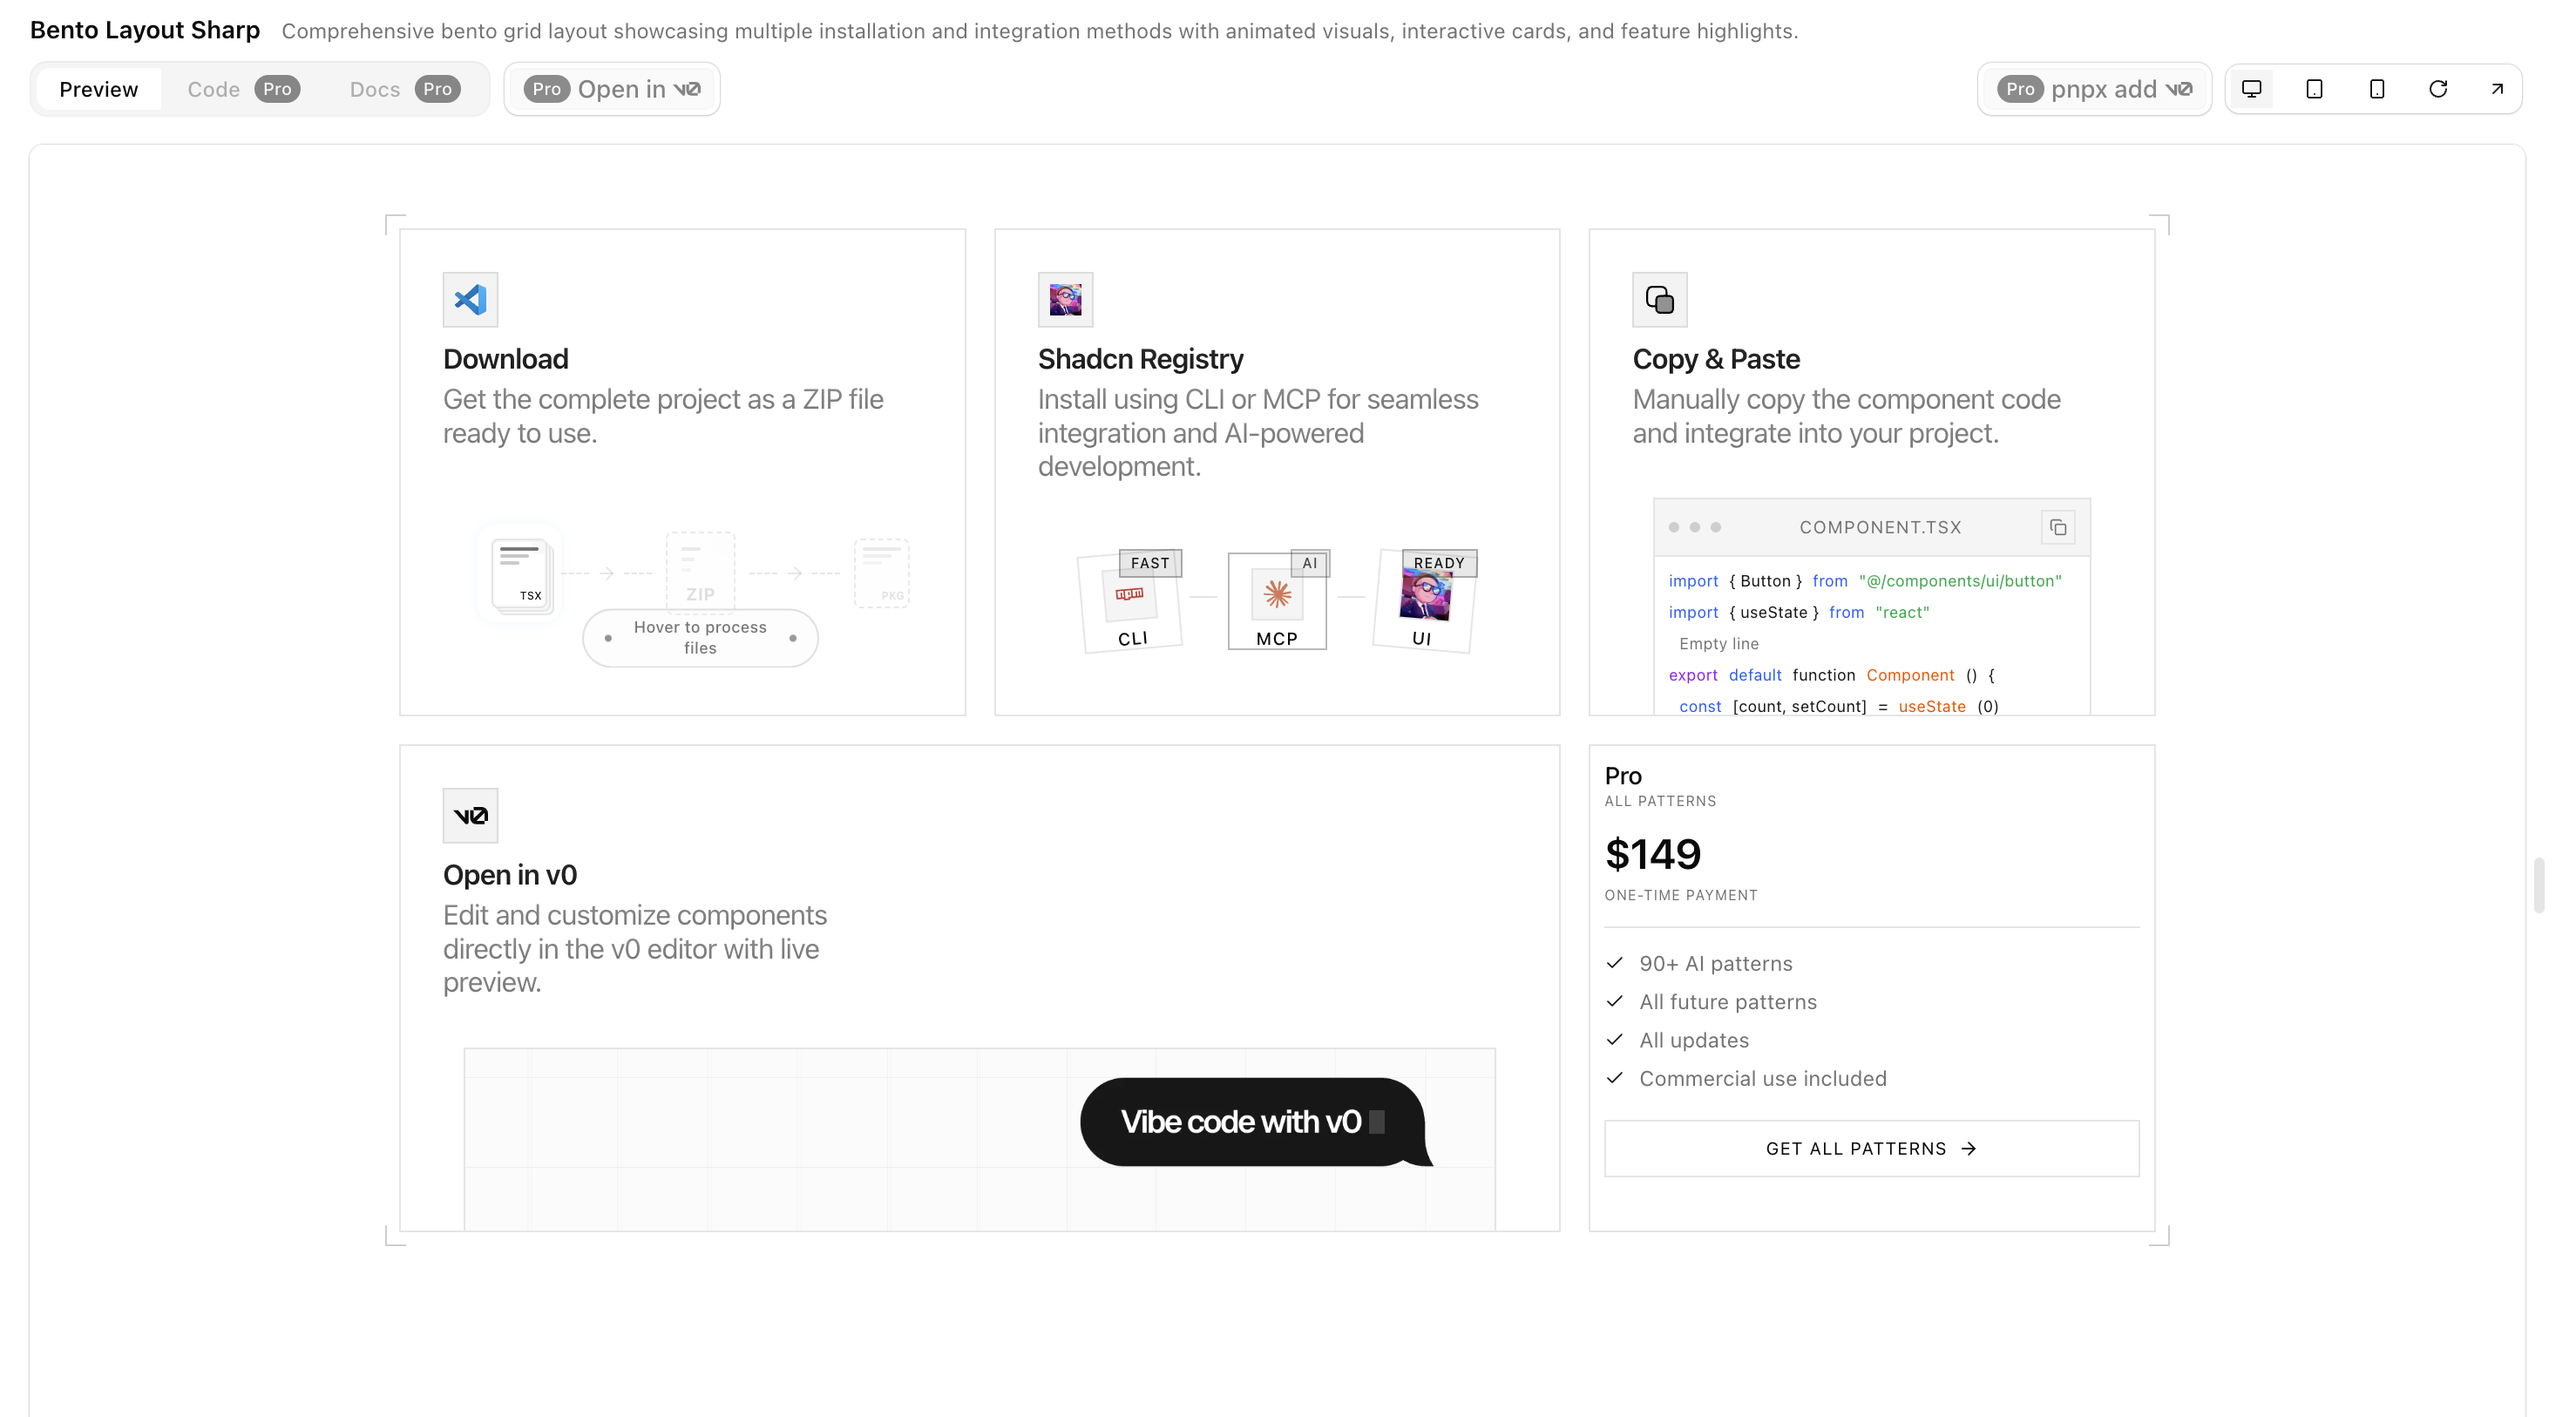Click the Shadcn Registry avatar icon
Screen dimensions: 2576x1417
click(1064, 298)
